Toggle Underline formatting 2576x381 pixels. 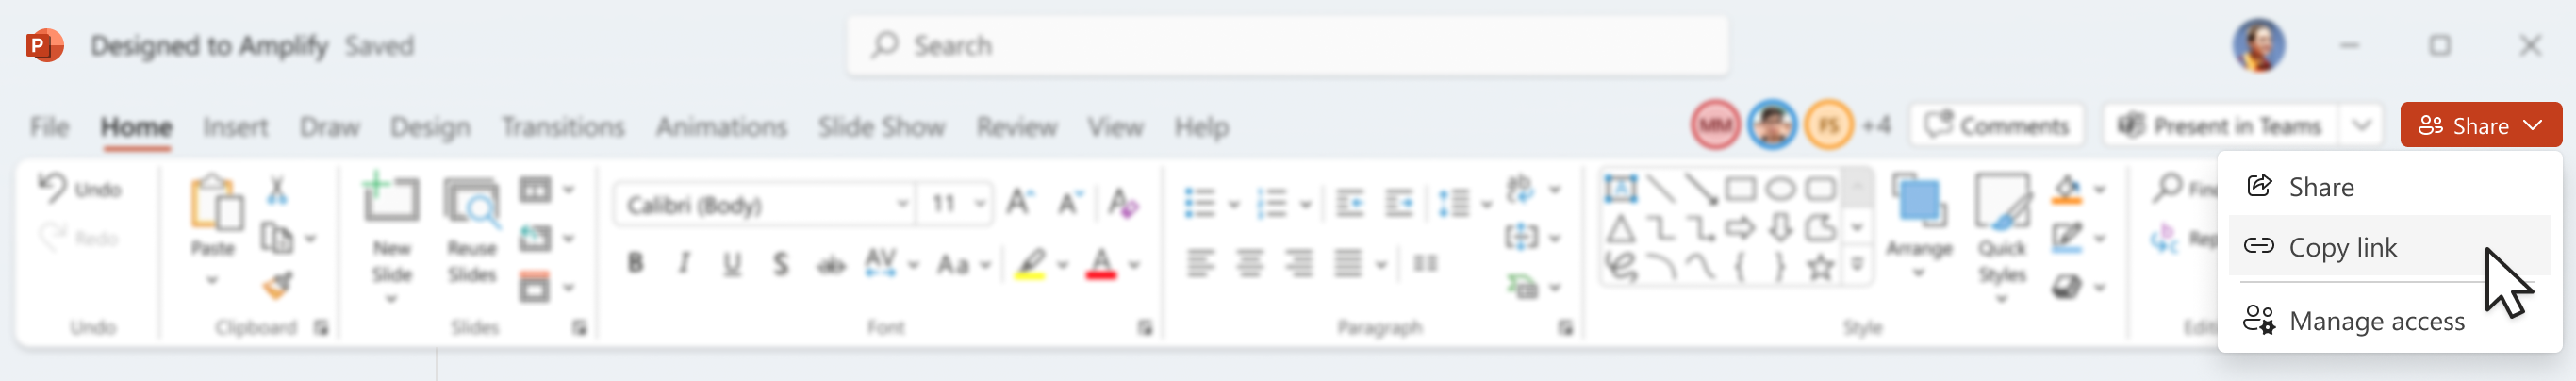(732, 264)
